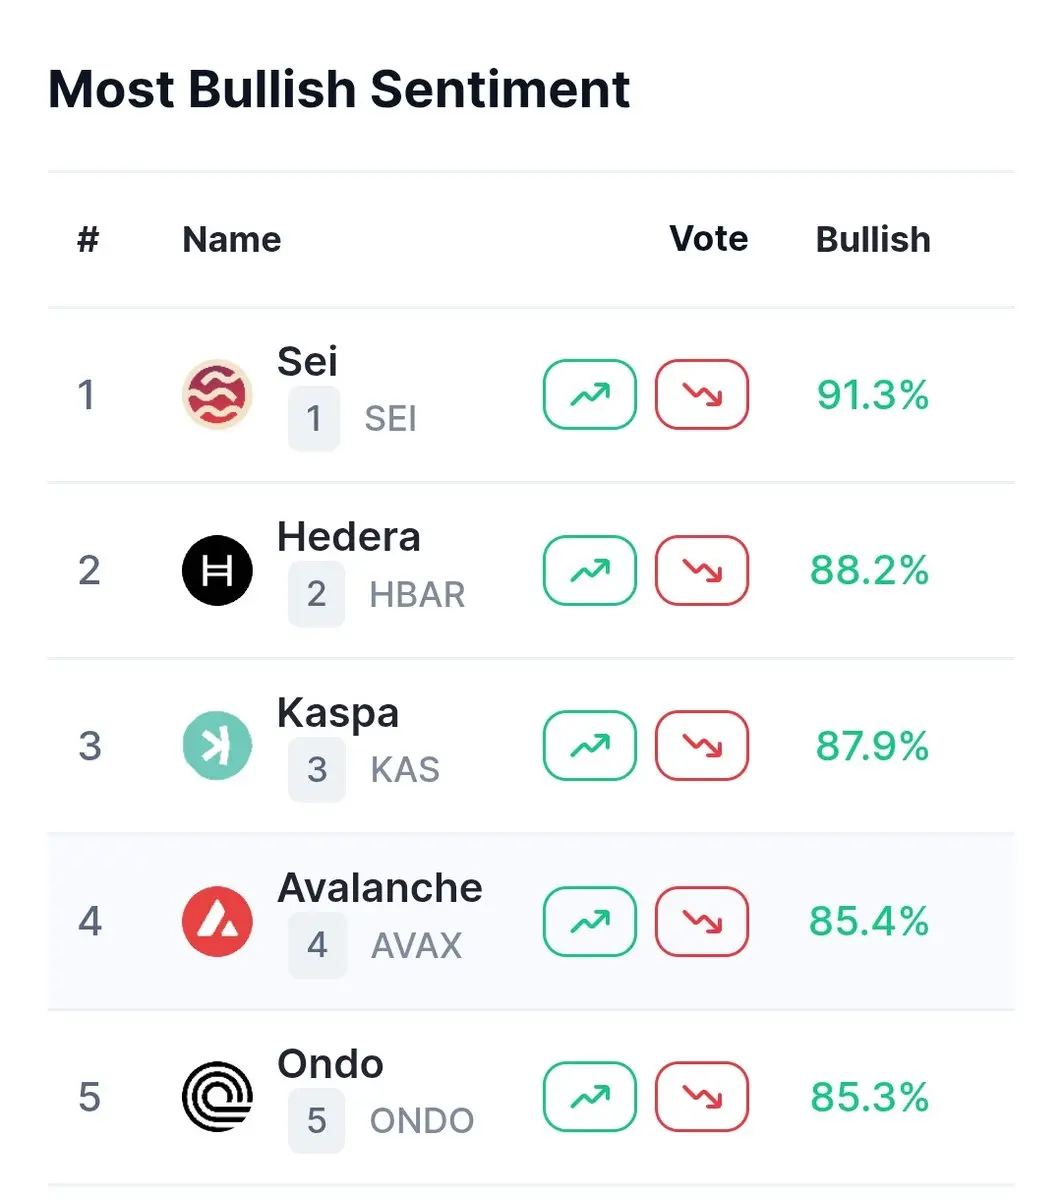Open the Avalanche name link
The image size is (1062, 1200).
point(380,888)
